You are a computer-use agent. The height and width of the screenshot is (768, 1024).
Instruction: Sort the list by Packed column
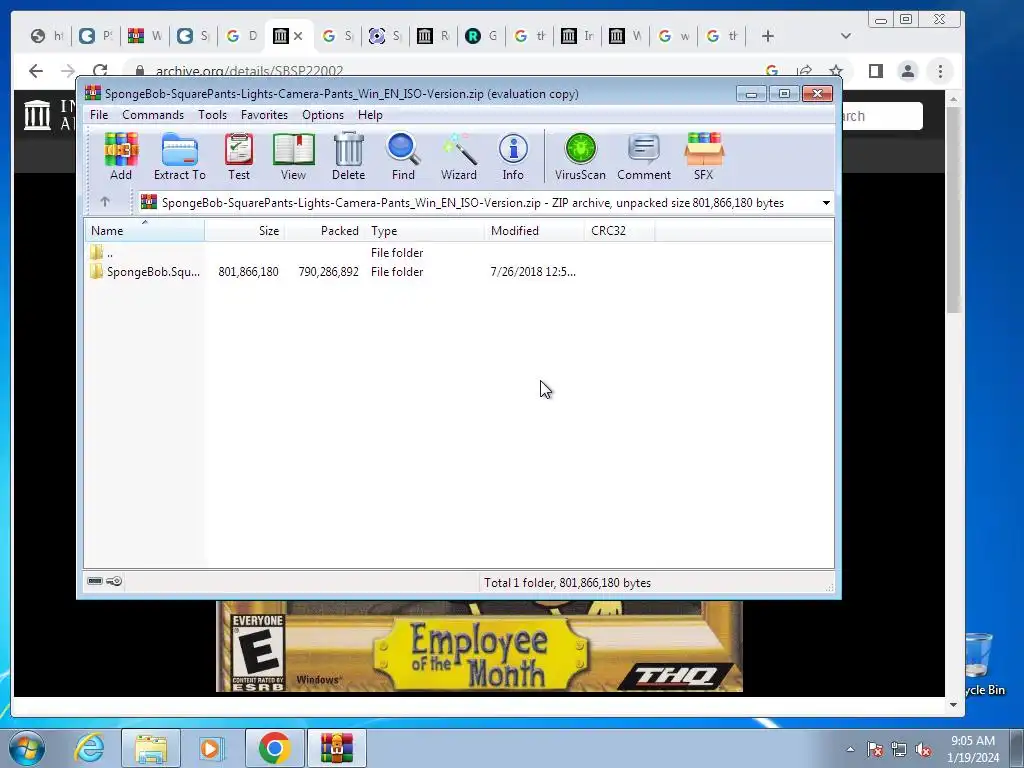point(325,231)
